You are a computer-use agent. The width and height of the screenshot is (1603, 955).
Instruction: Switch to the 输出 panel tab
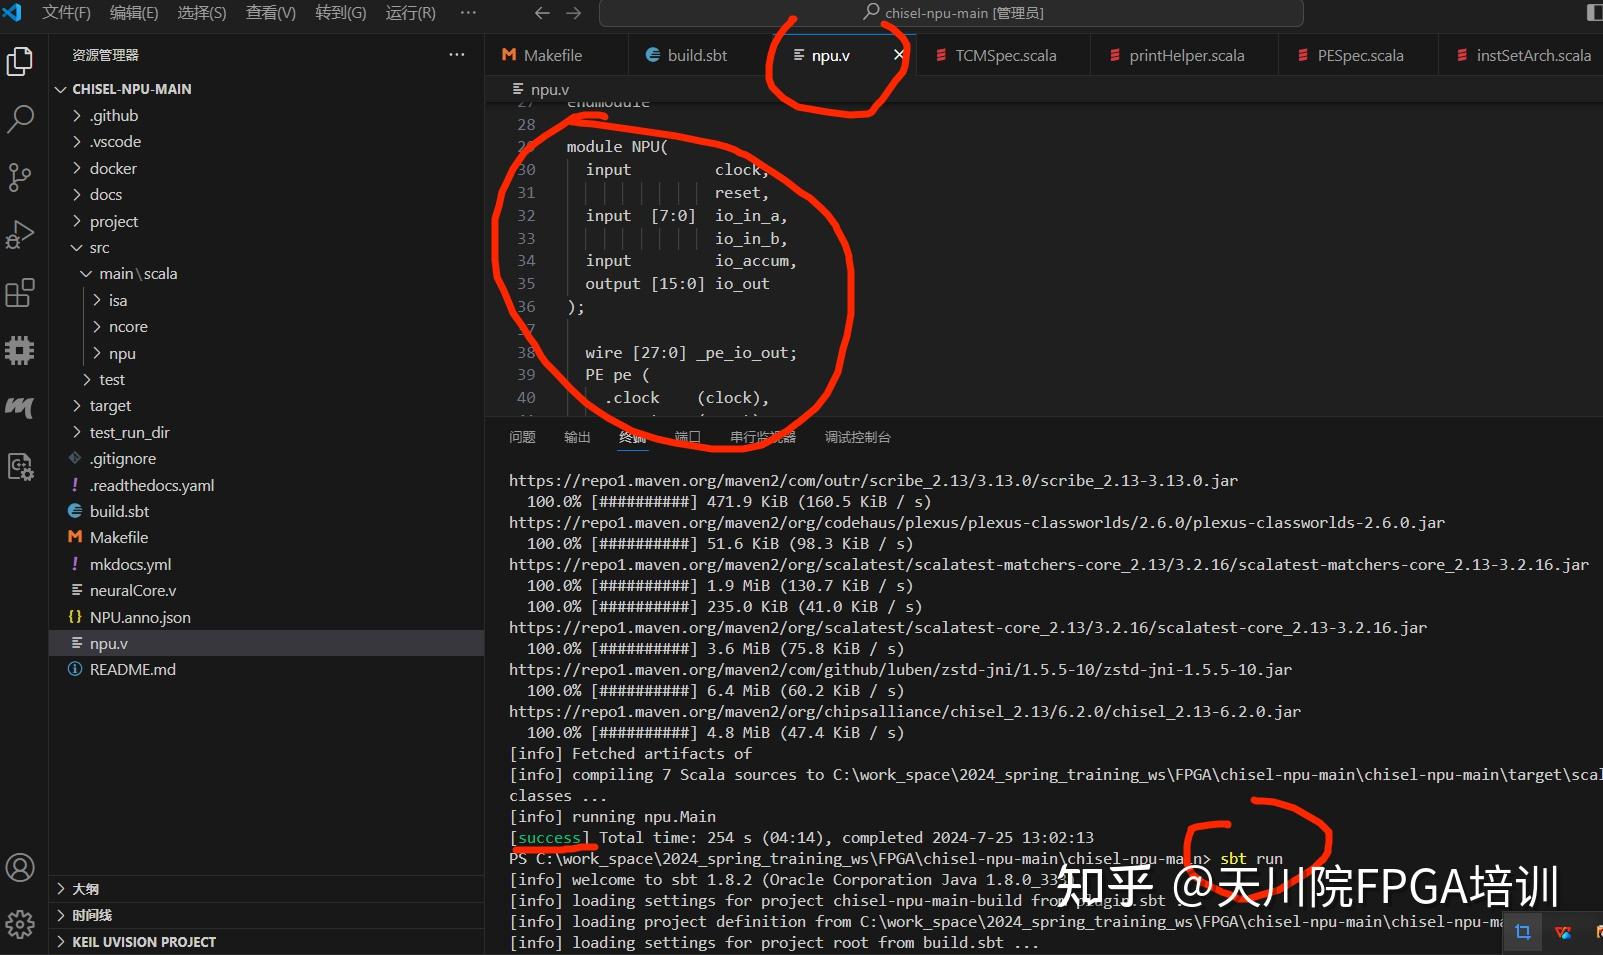tap(576, 437)
